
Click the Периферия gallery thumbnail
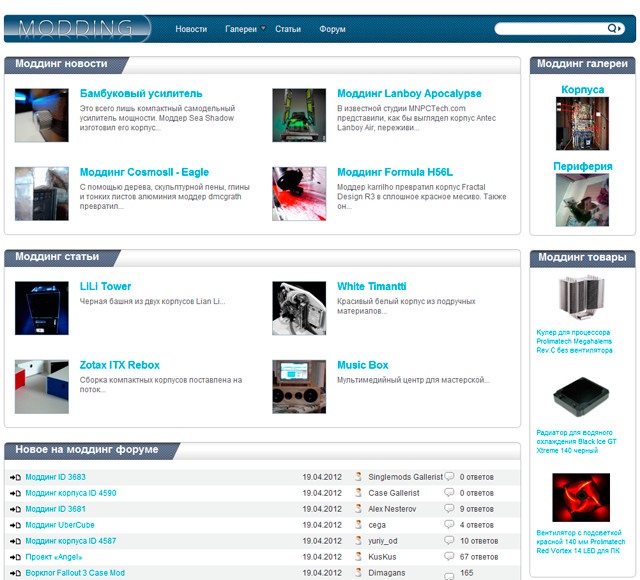pyautogui.click(x=582, y=200)
